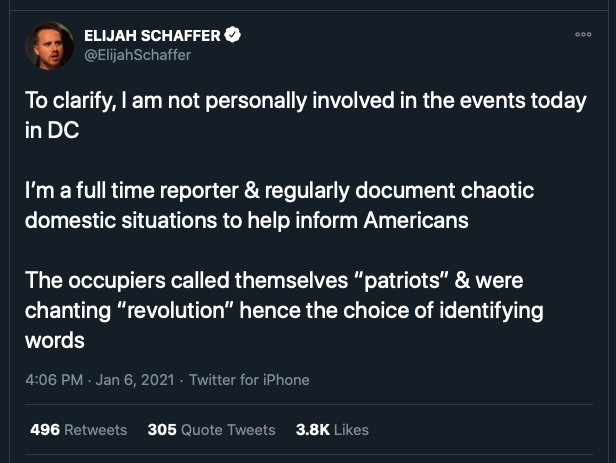Click the phrase "document chaotic" in the tweet
Image resolution: width=616 pixels, height=463 pixels.
pos(445,190)
